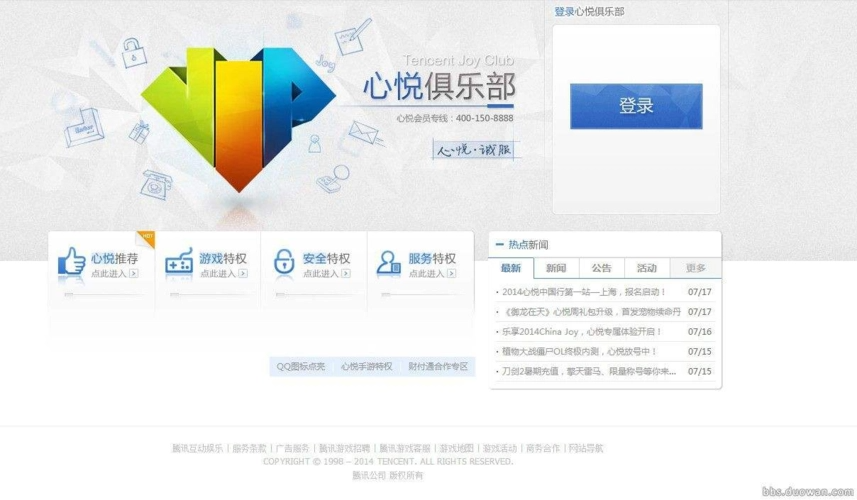Click the arrow beside 点此进入 under 心悦推荐
857x500 pixels.
(134, 273)
